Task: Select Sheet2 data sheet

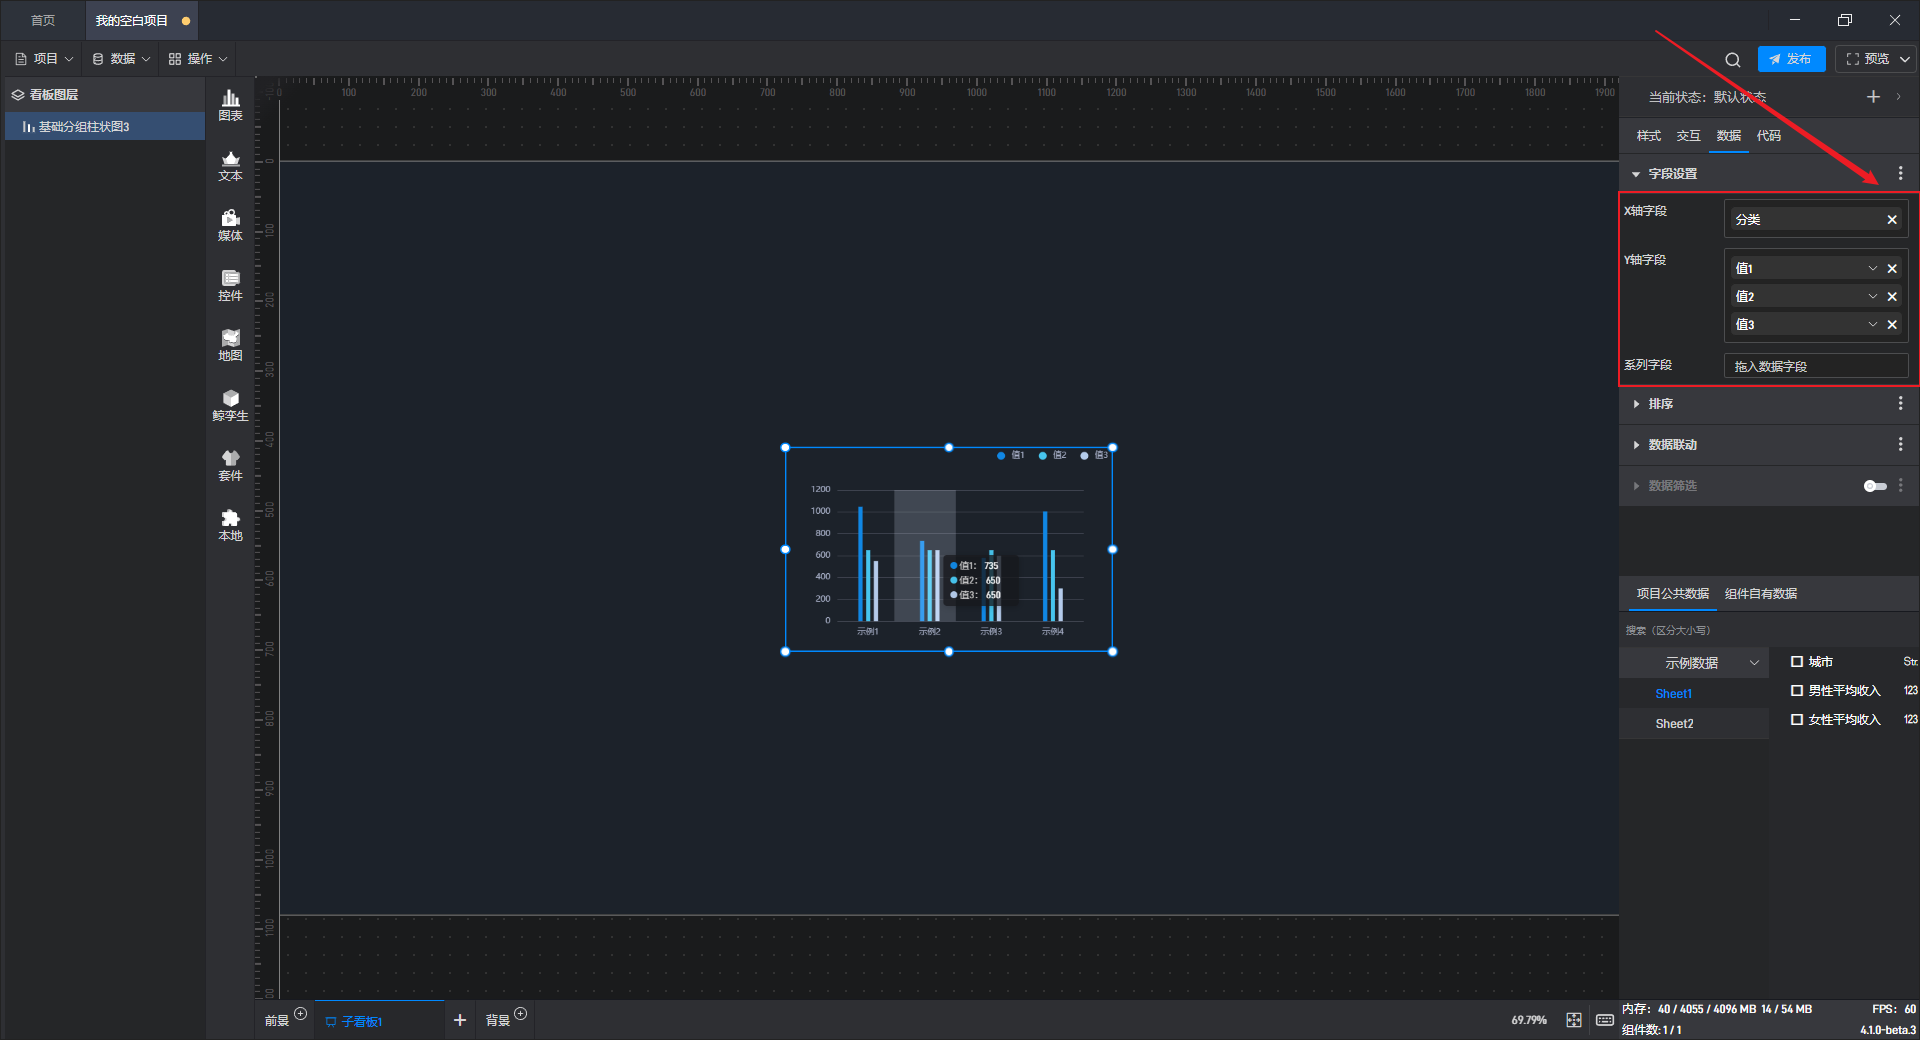Action: pyautogui.click(x=1674, y=724)
